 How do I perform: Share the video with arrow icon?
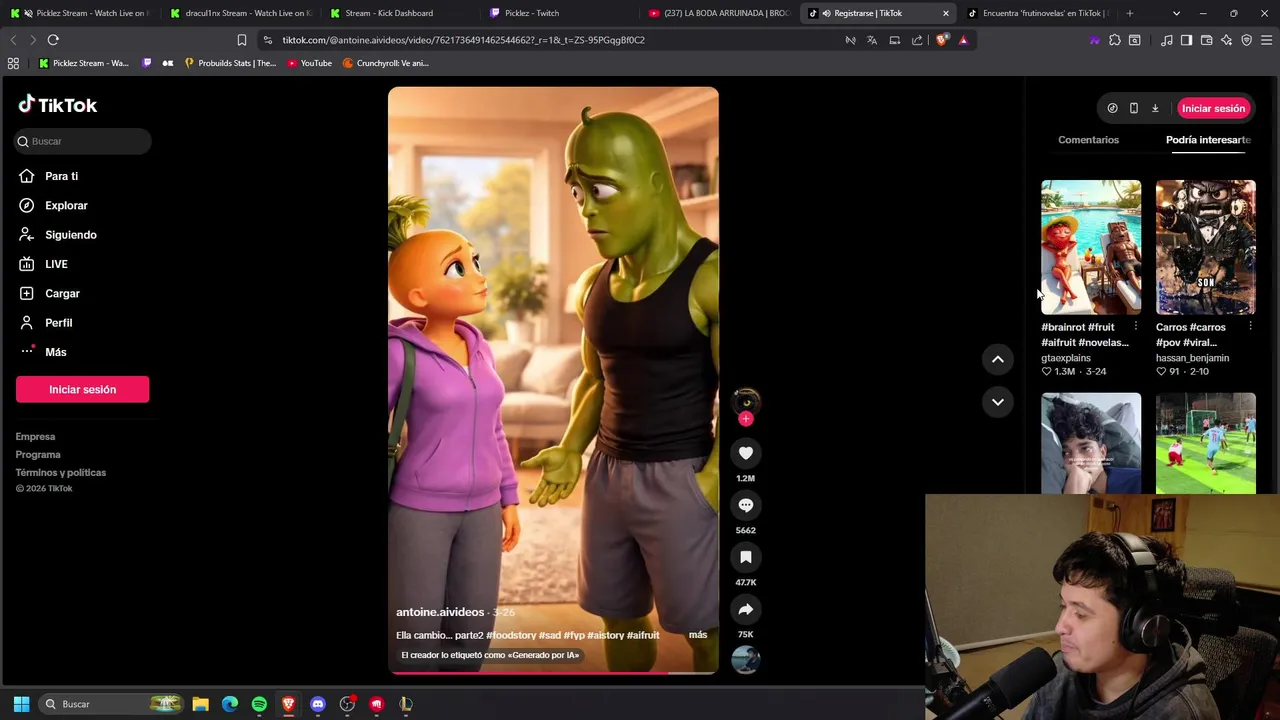click(745, 609)
